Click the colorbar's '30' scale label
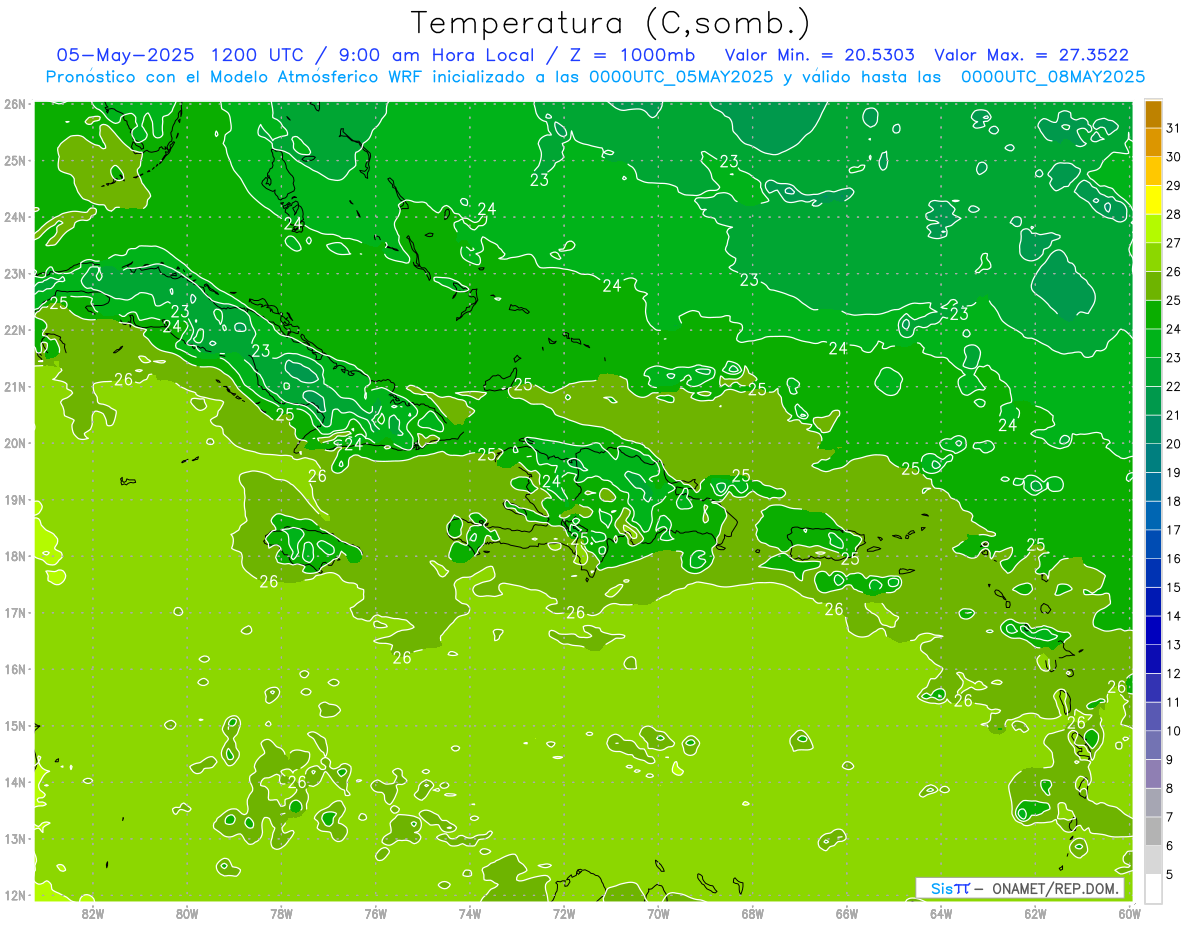 click(x=1174, y=157)
